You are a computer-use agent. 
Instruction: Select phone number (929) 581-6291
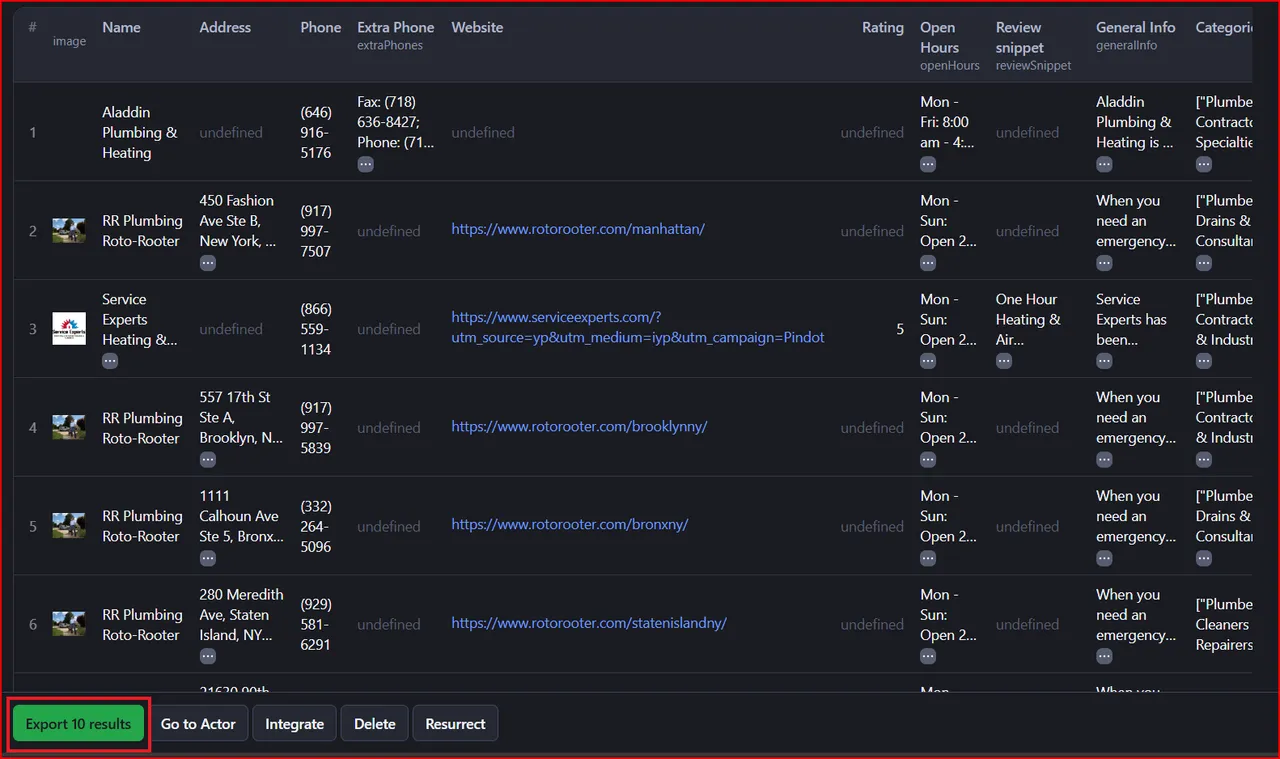tap(316, 624)
